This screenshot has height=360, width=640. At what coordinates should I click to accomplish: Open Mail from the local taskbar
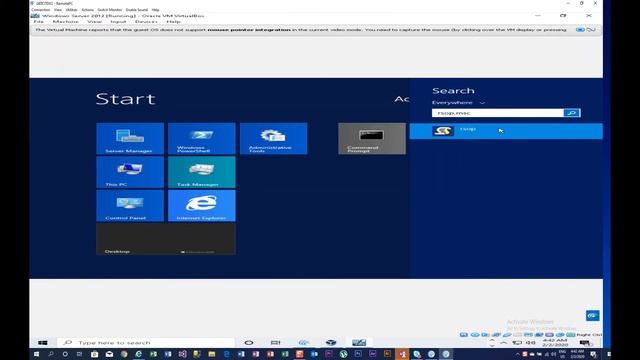click(109, 354)
